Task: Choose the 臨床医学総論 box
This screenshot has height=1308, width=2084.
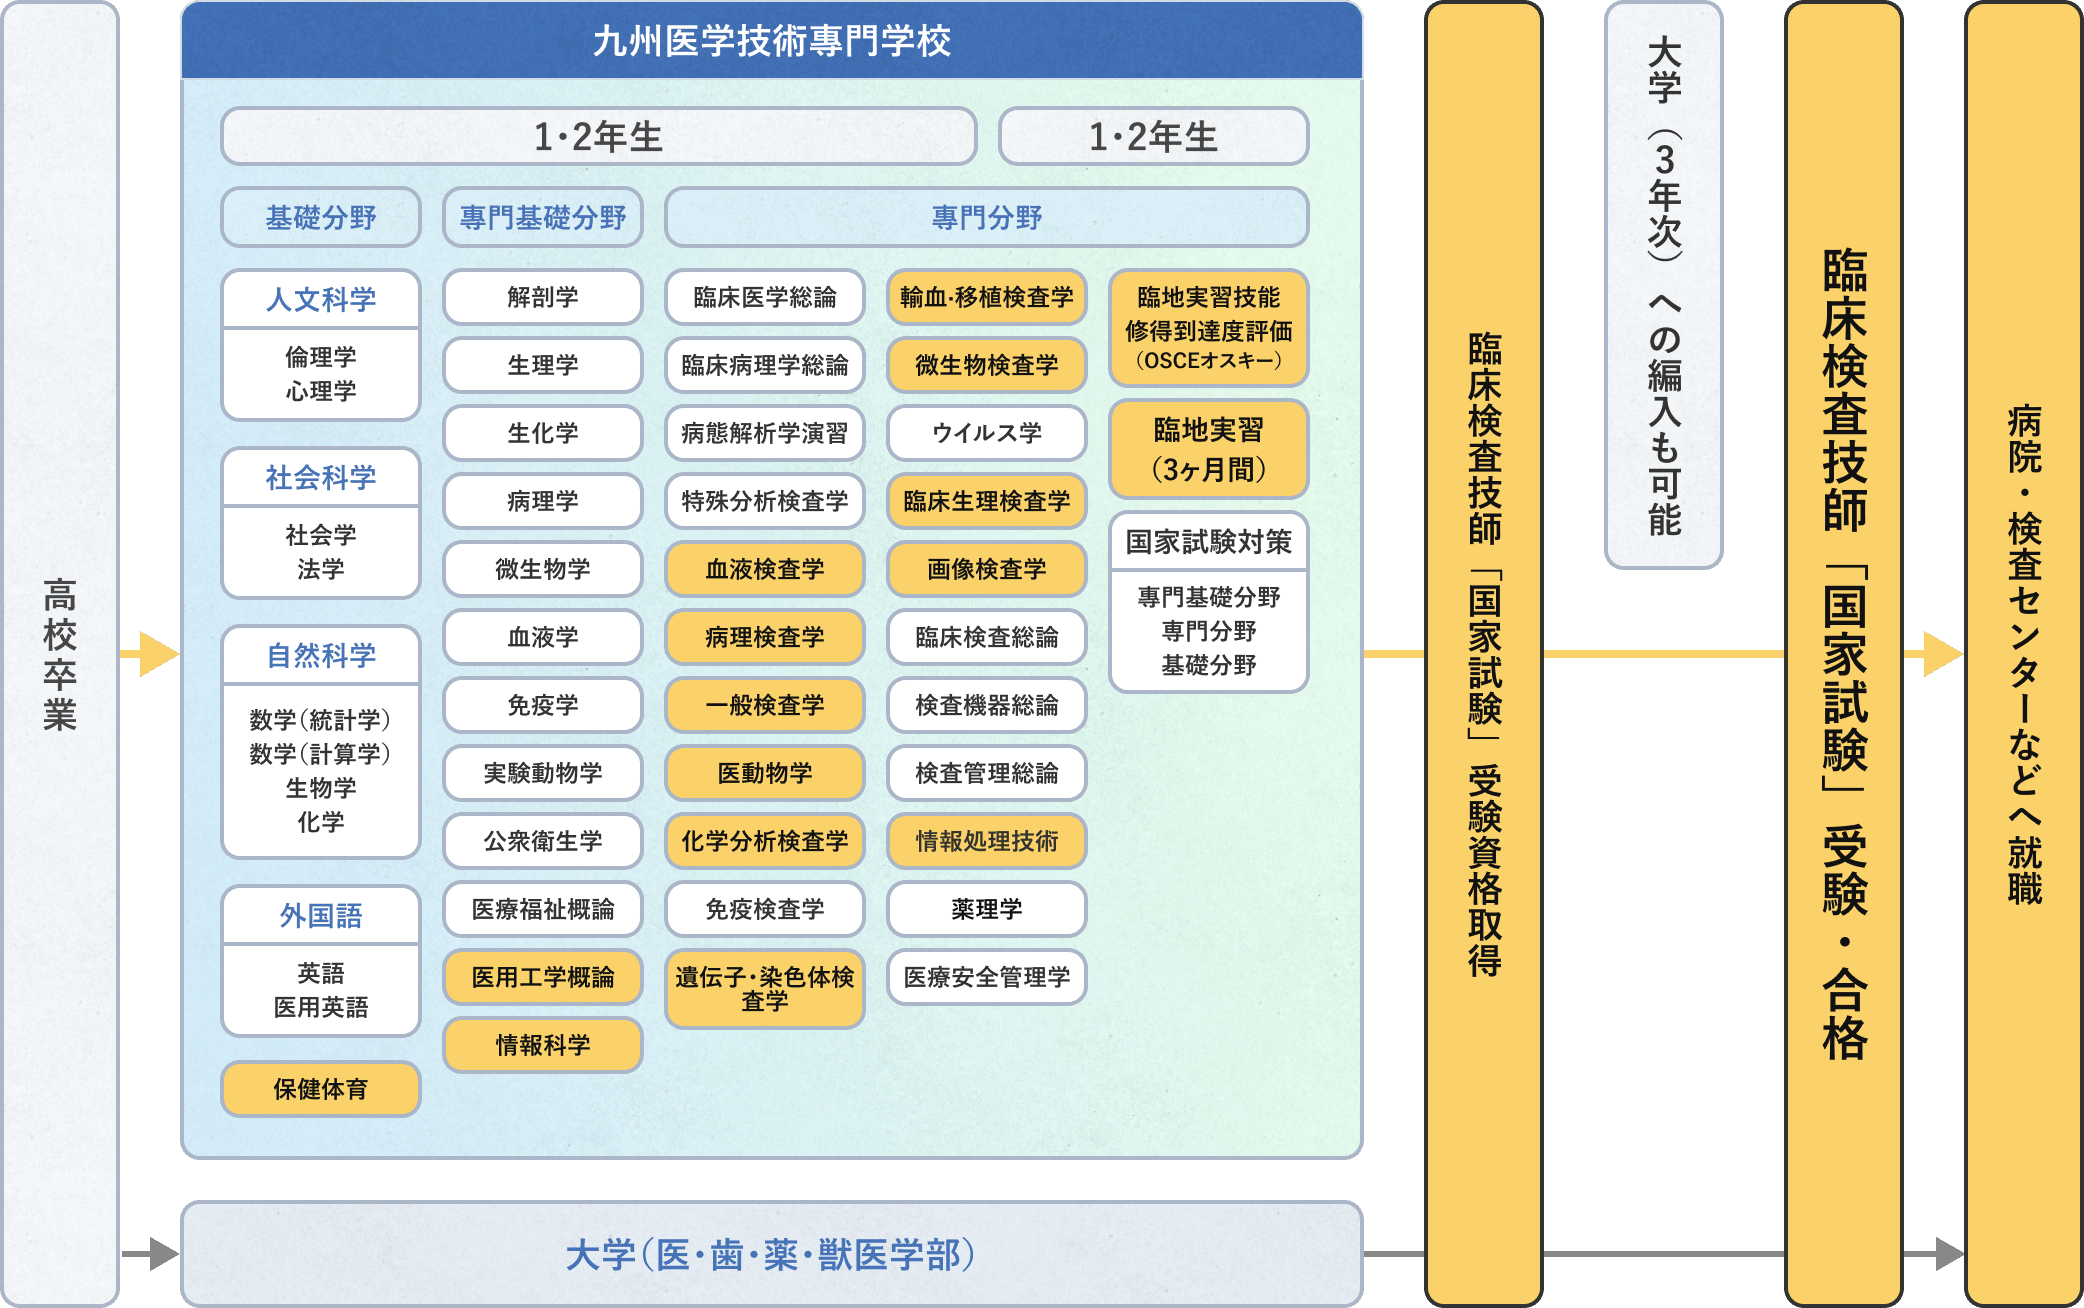Action: [765, 297]
